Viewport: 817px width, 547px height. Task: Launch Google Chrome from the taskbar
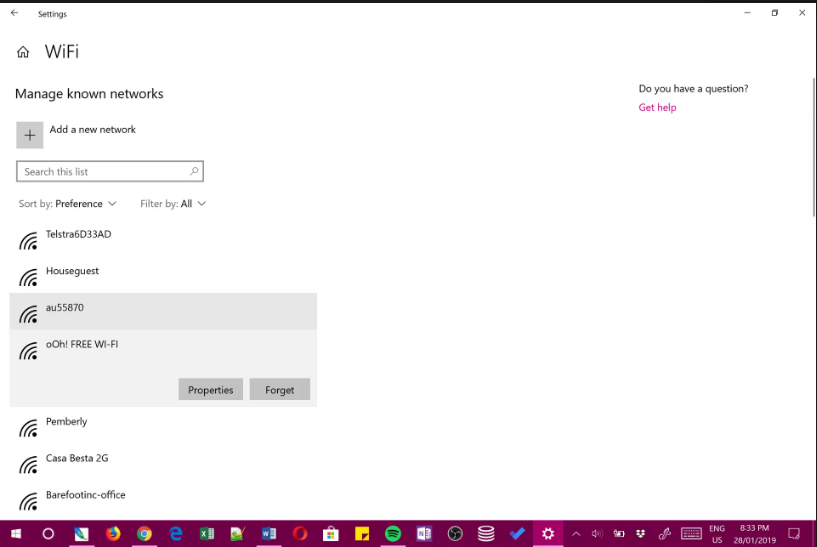point(144,533)
